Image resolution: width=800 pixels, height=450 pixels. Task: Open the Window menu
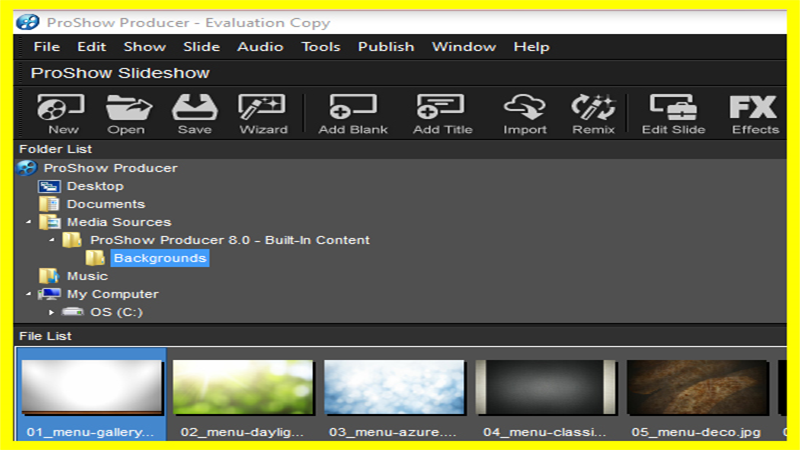click(x=464, y=47)
